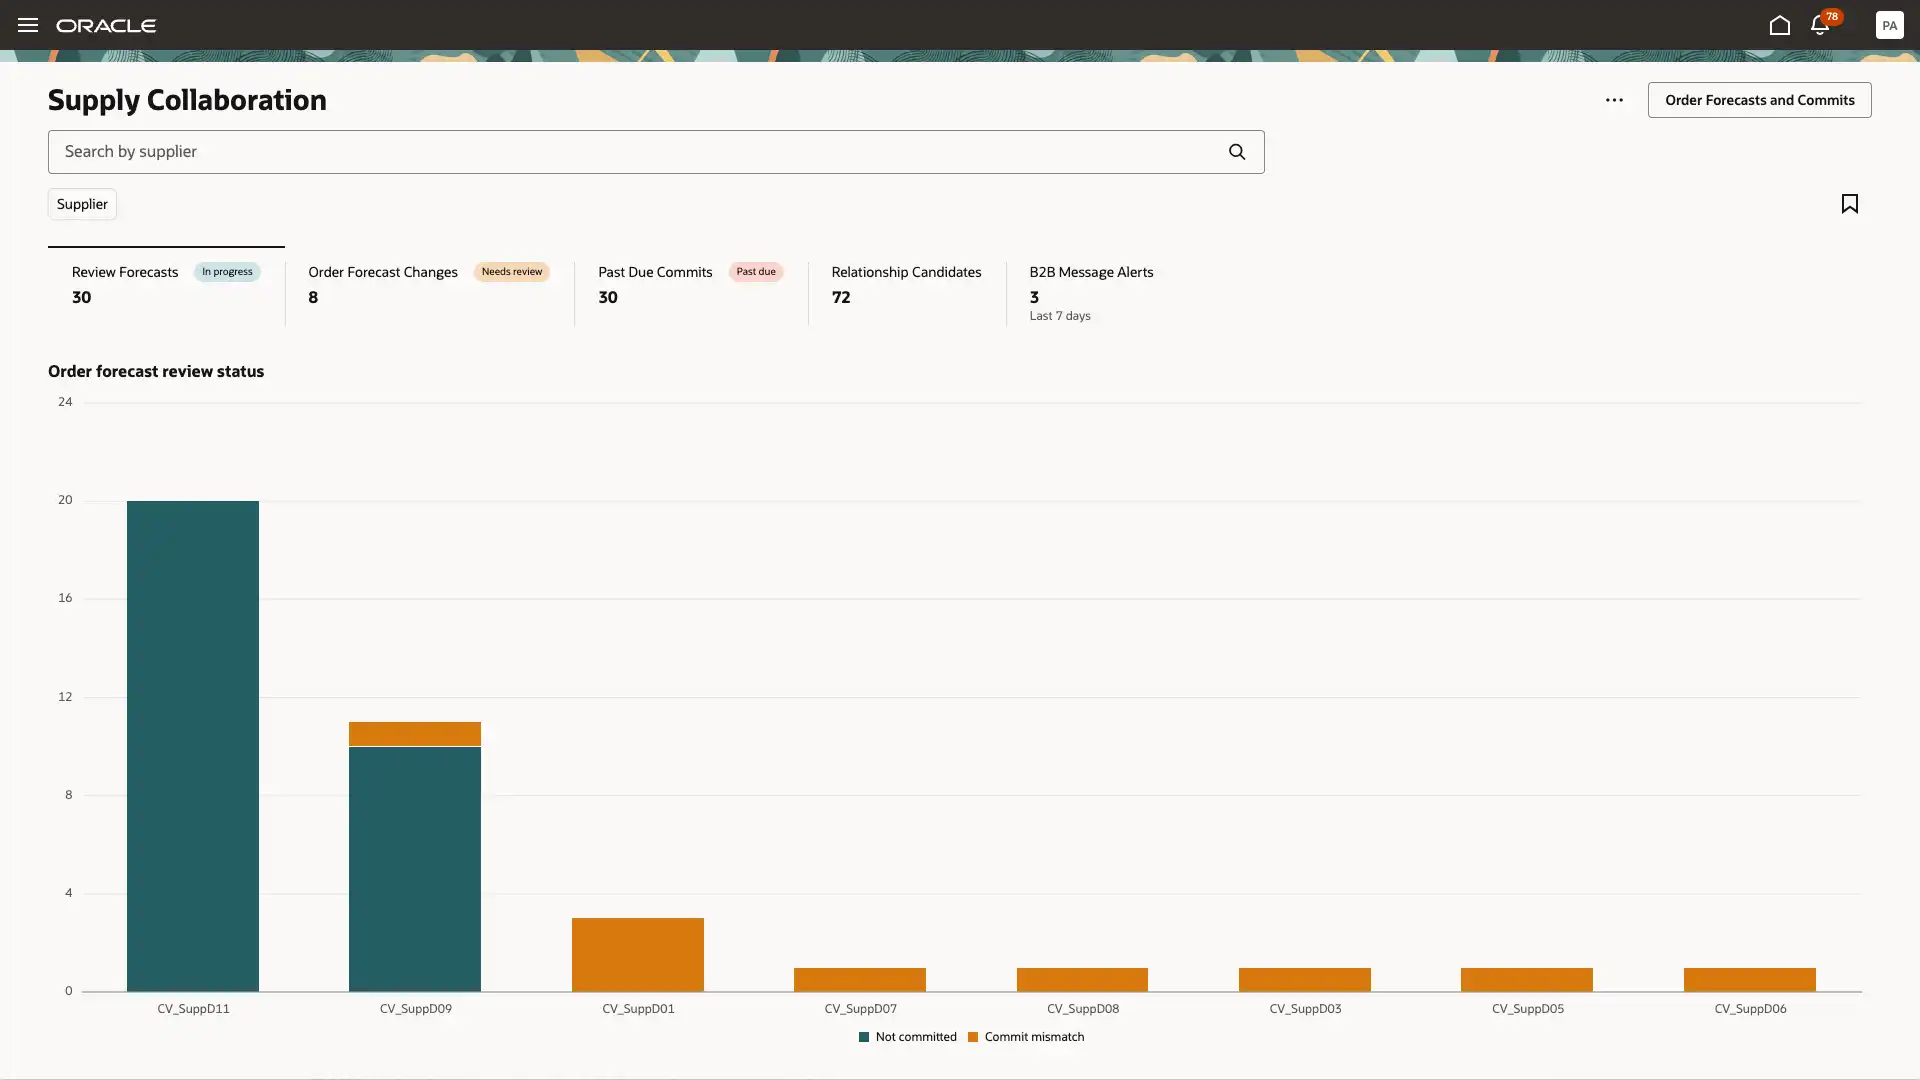1920x1080 pixels.
Task: Click Order Forecasts and Commits button
Action: tap(1759, 100)
